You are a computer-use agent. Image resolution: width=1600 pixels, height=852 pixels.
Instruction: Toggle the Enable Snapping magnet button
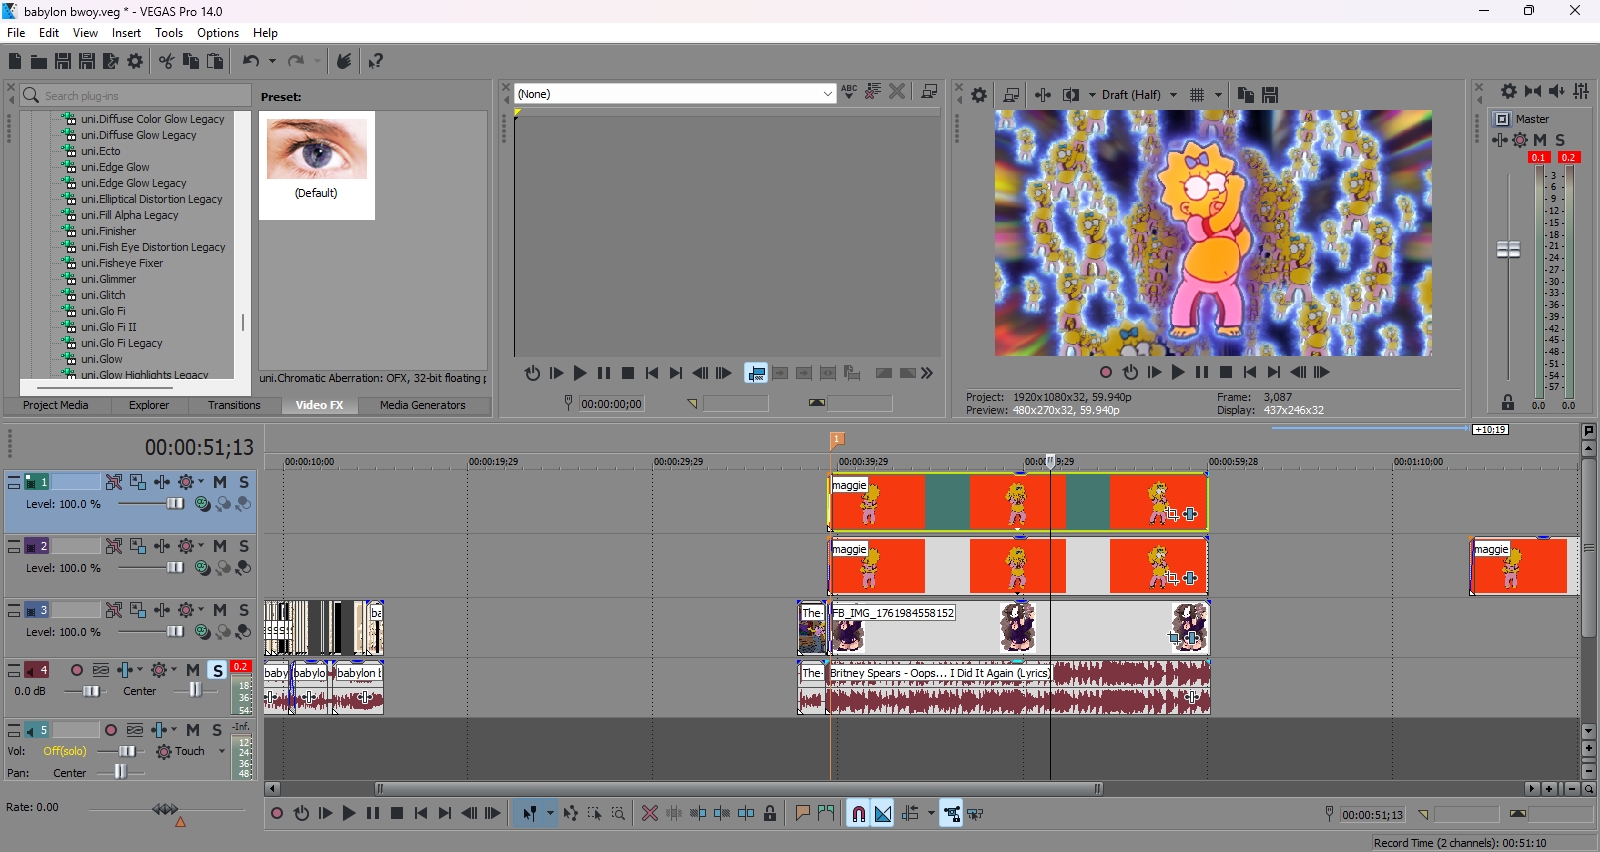point(858,814)
